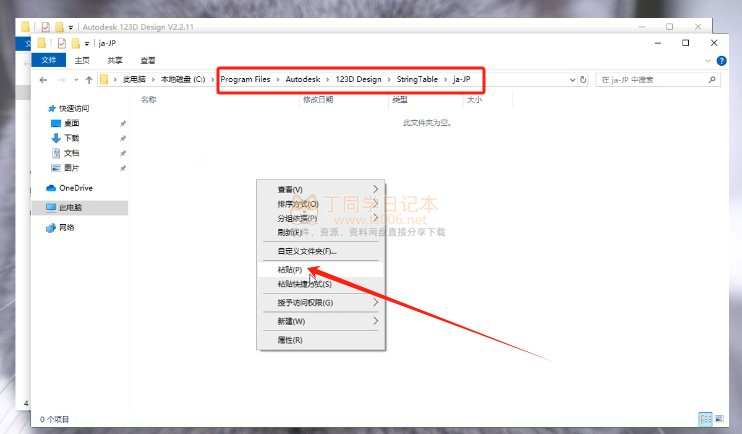
Task: Open the blue Help icon
Action: [x=721, y=61]
